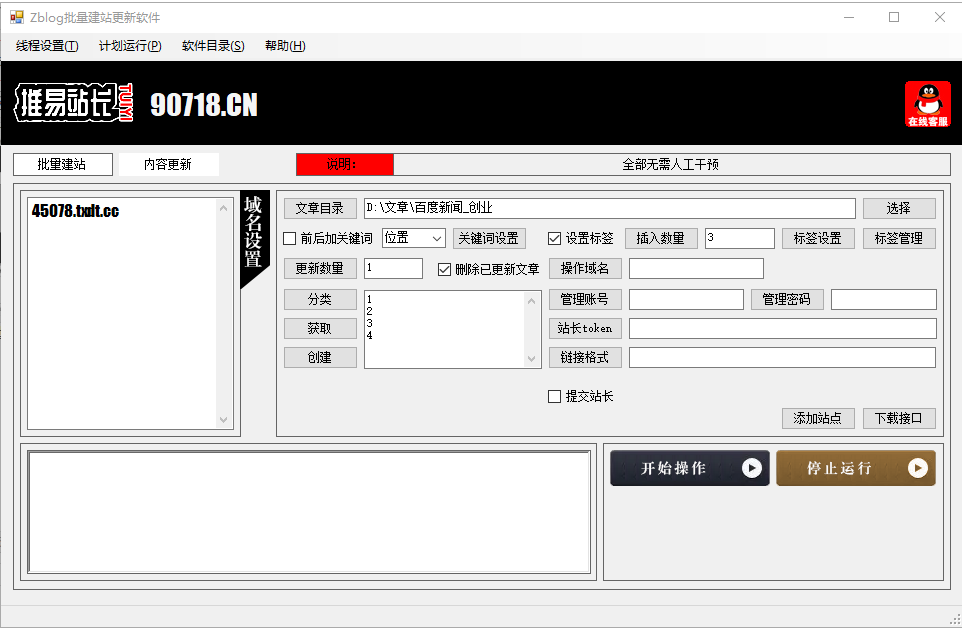Click the category list scroll up arrow
This screenshot has width=962, height=628.
point(531,301)
